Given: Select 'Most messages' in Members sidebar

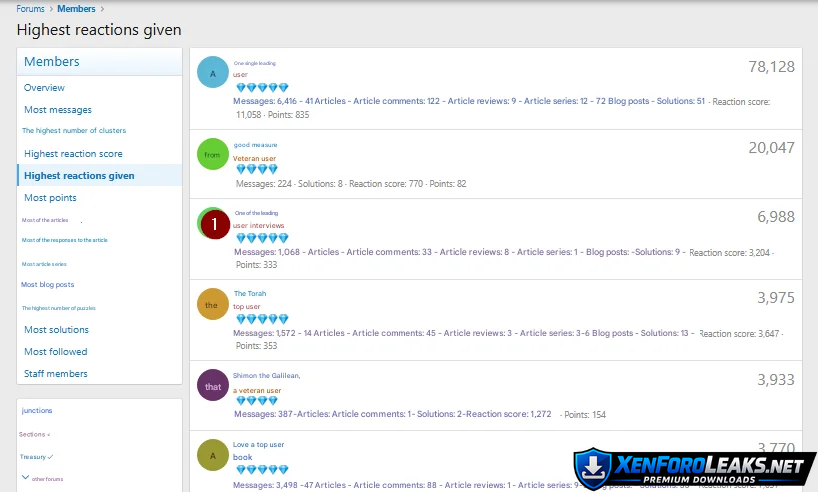Looking at the screenshot, I should pyautogui.click(x=58, y=110).
